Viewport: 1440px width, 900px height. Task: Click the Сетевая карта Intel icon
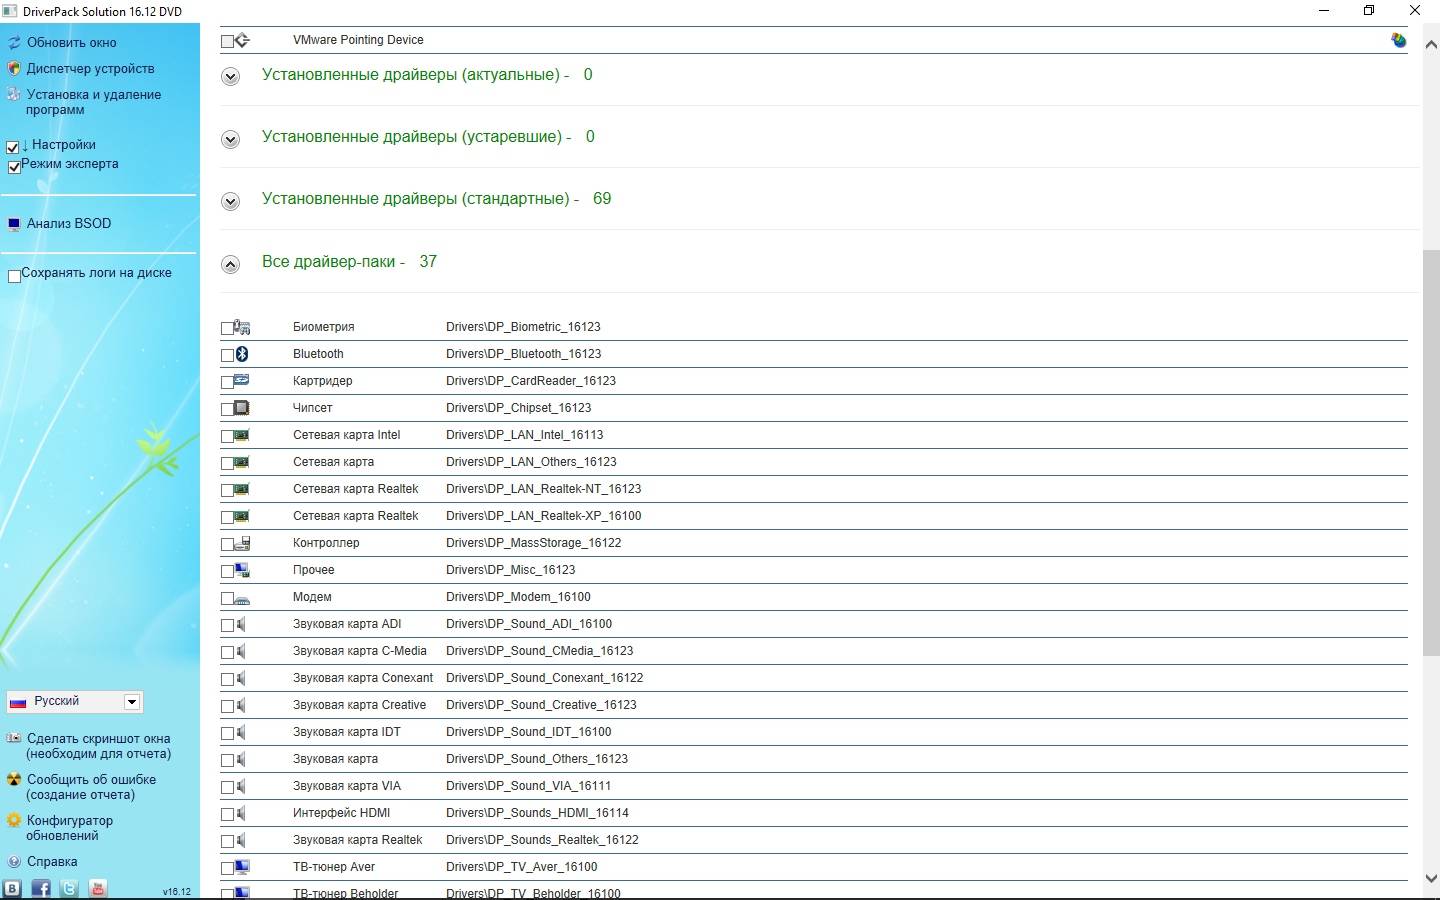[x=242, y=435]
